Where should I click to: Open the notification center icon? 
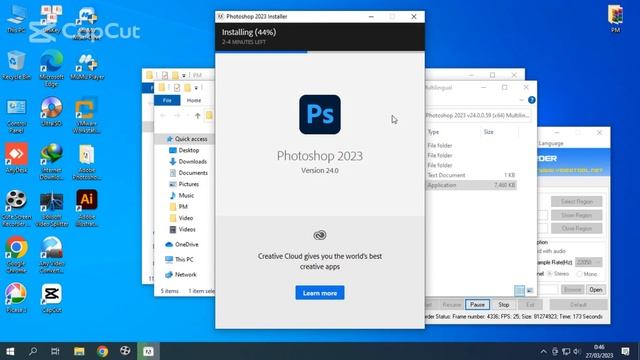click(625, 351)
